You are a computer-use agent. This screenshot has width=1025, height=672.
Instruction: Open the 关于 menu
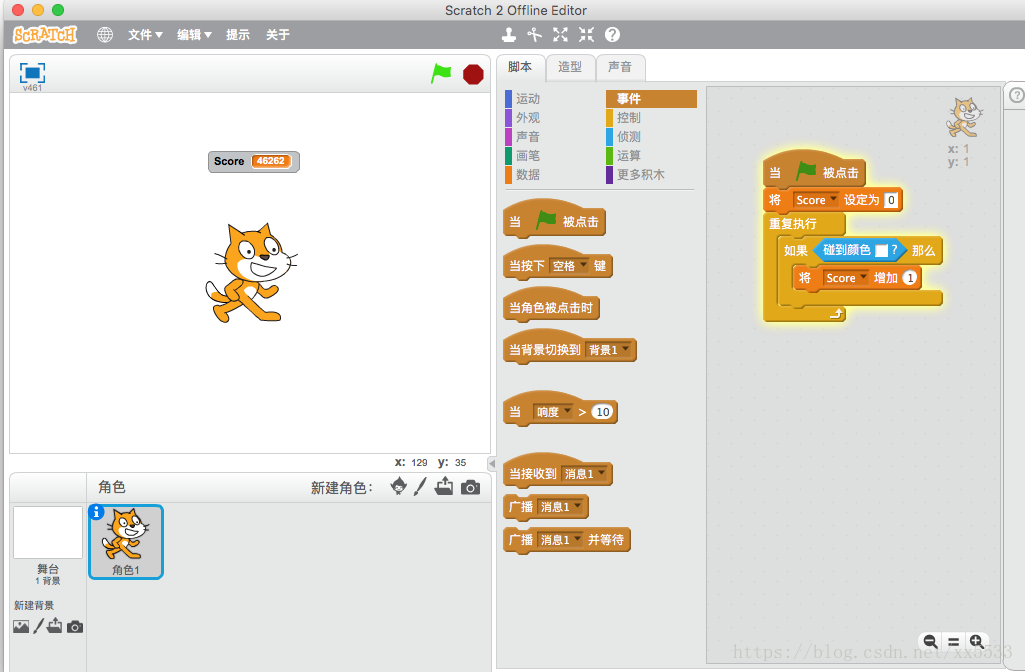point(277,35)
